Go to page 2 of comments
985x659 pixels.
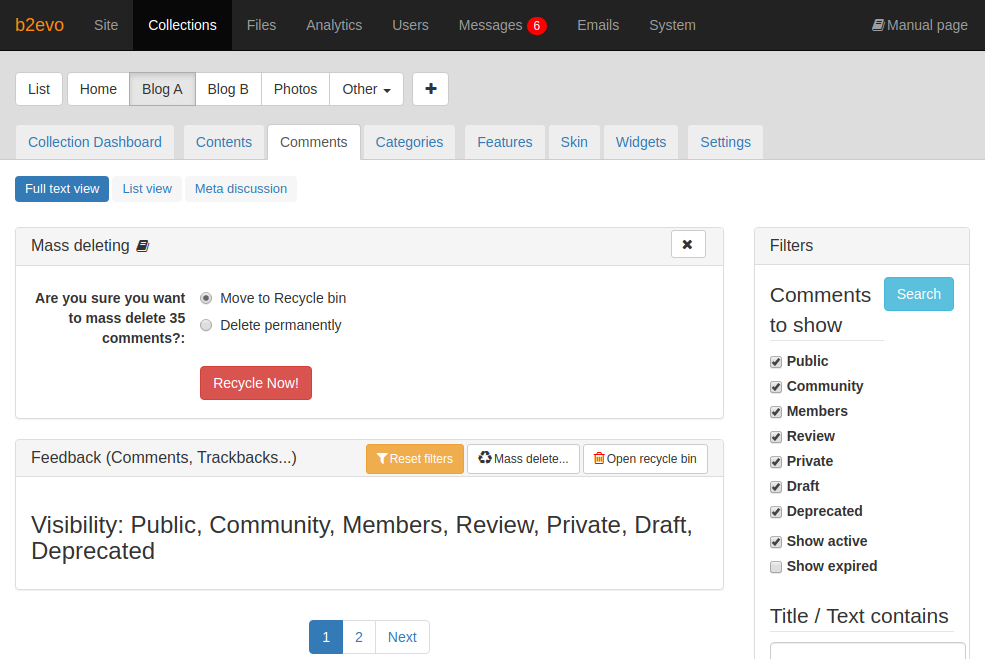pyautogui.click(x=359, y=637)
